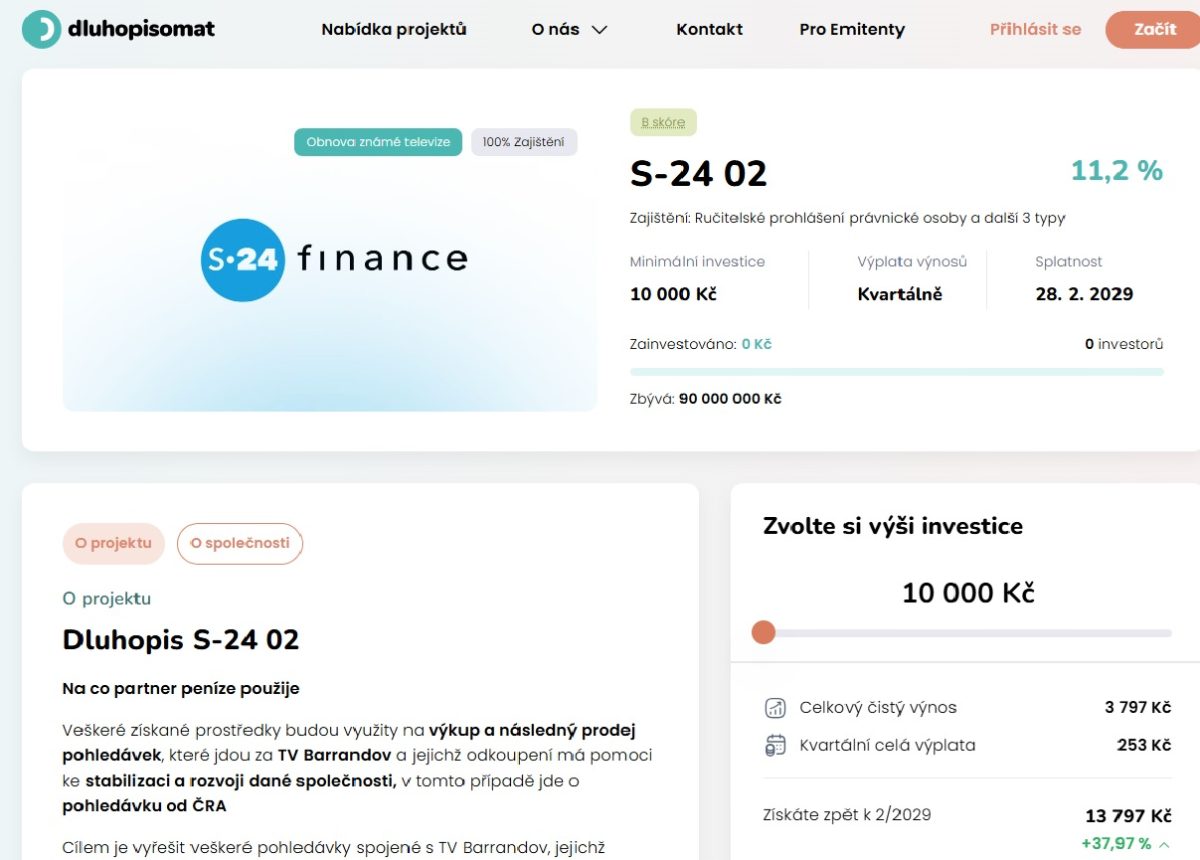Open the Kontakt page
The height and width of the screenshot is (860, 1200).
(x=709, y=29)
